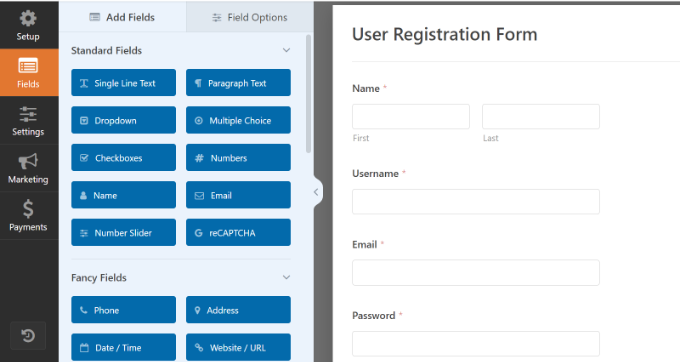This screenshot has height=362, width=680.
Task: Open the Setup section in the sidebar
Action: tap(29, 25)
